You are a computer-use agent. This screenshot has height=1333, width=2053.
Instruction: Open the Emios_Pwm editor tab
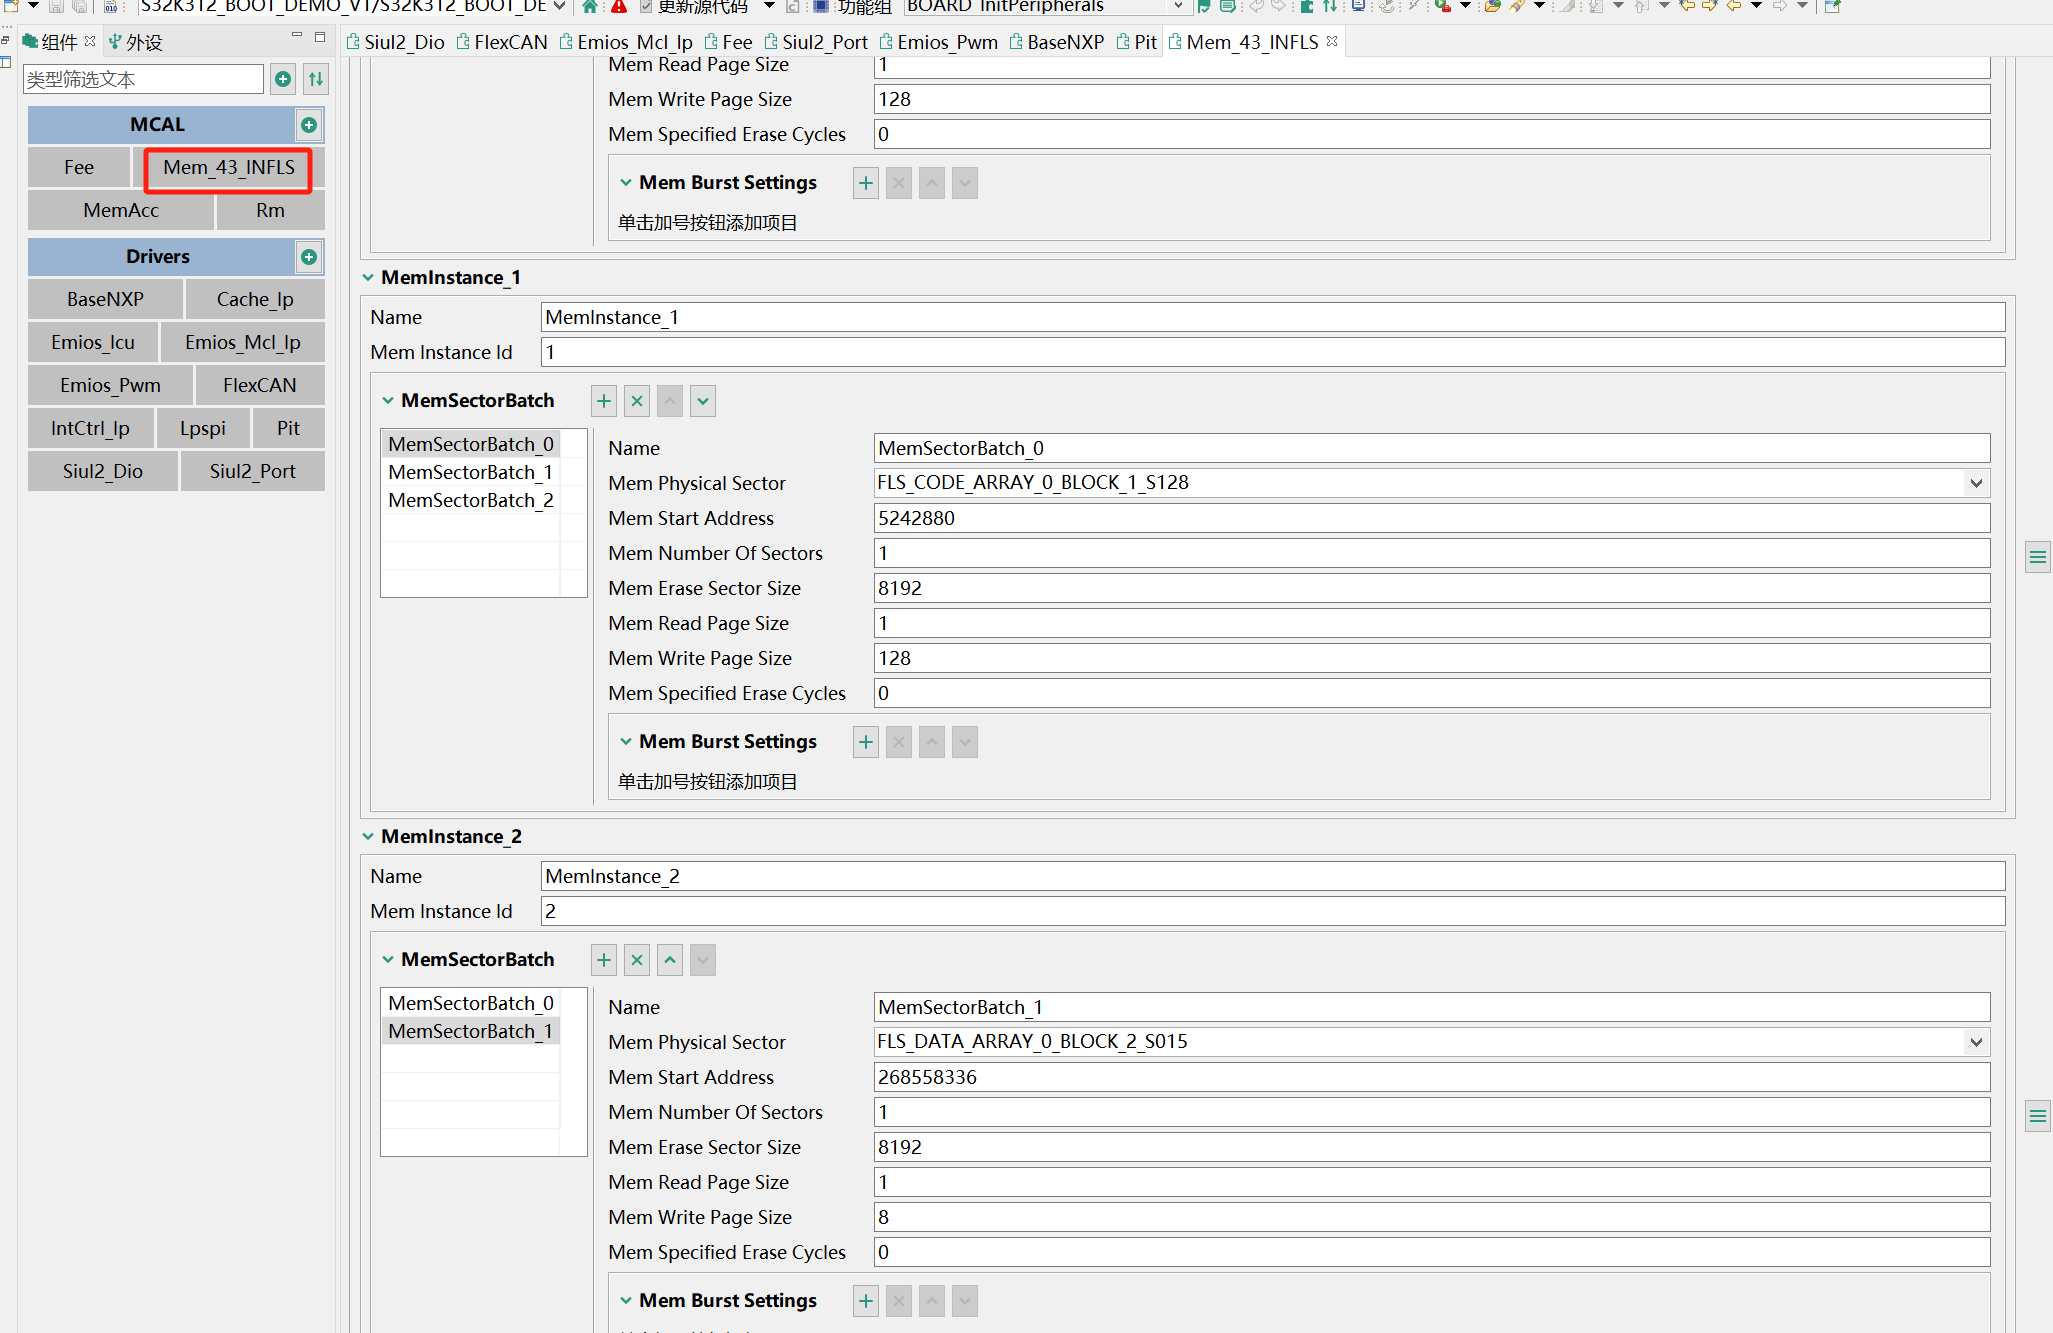click(938, 42)
